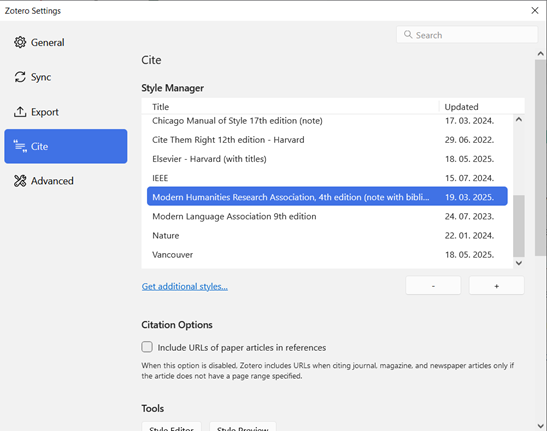Click the magnifier icon in search box
Screen dimensions: 547x431
click(408, 34)
